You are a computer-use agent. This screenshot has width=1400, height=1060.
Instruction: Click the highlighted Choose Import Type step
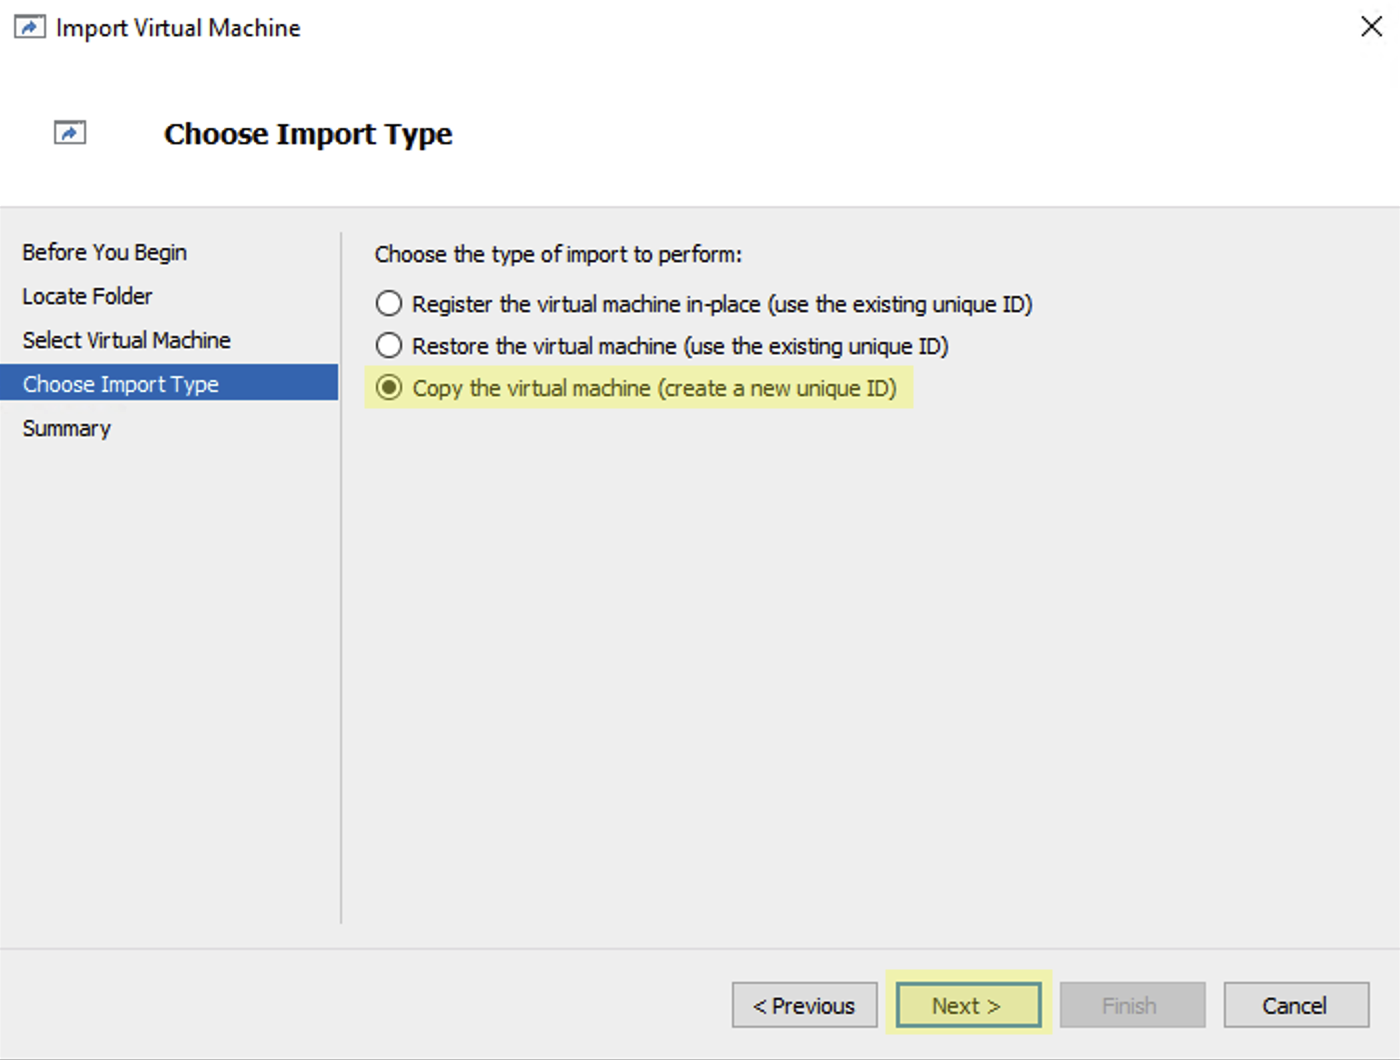(x=121, y=384)
